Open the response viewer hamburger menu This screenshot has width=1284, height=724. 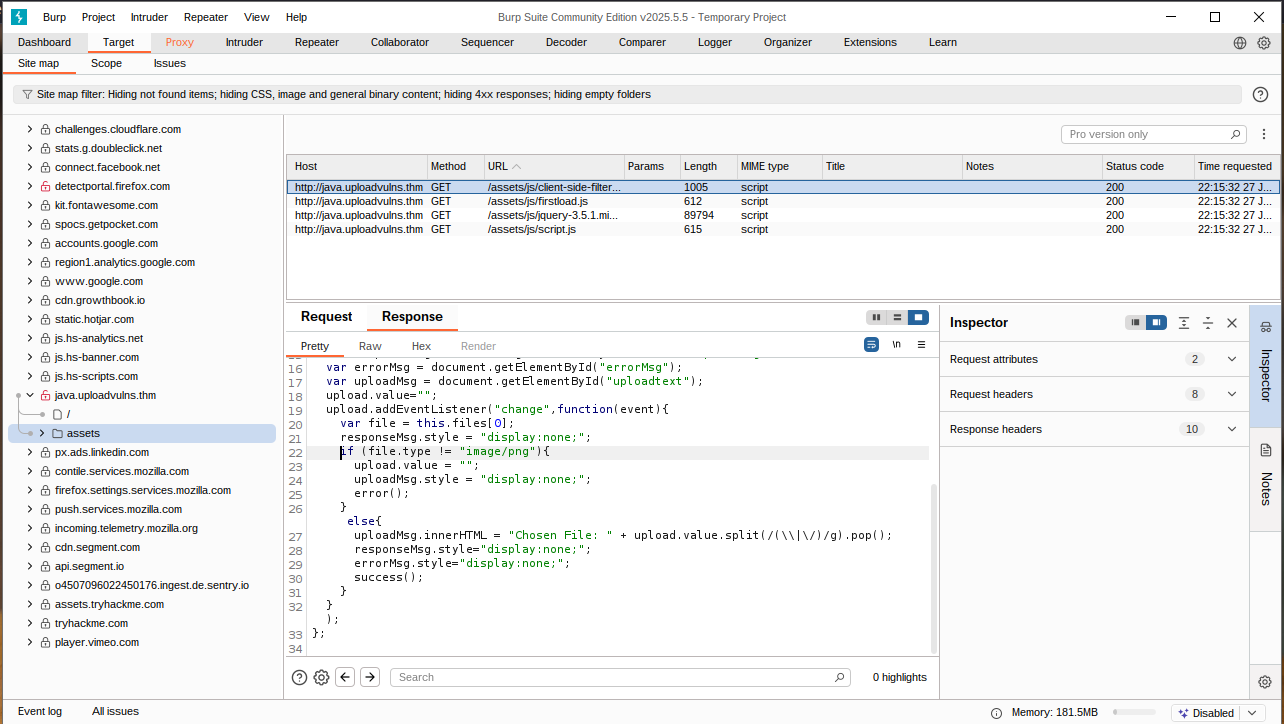click(921, 344)
